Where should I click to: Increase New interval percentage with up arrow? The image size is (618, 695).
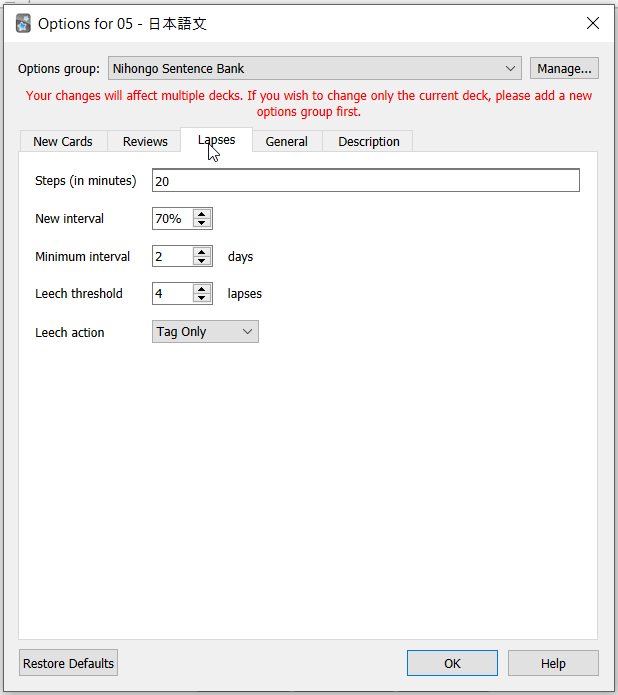tap(202, 214)
